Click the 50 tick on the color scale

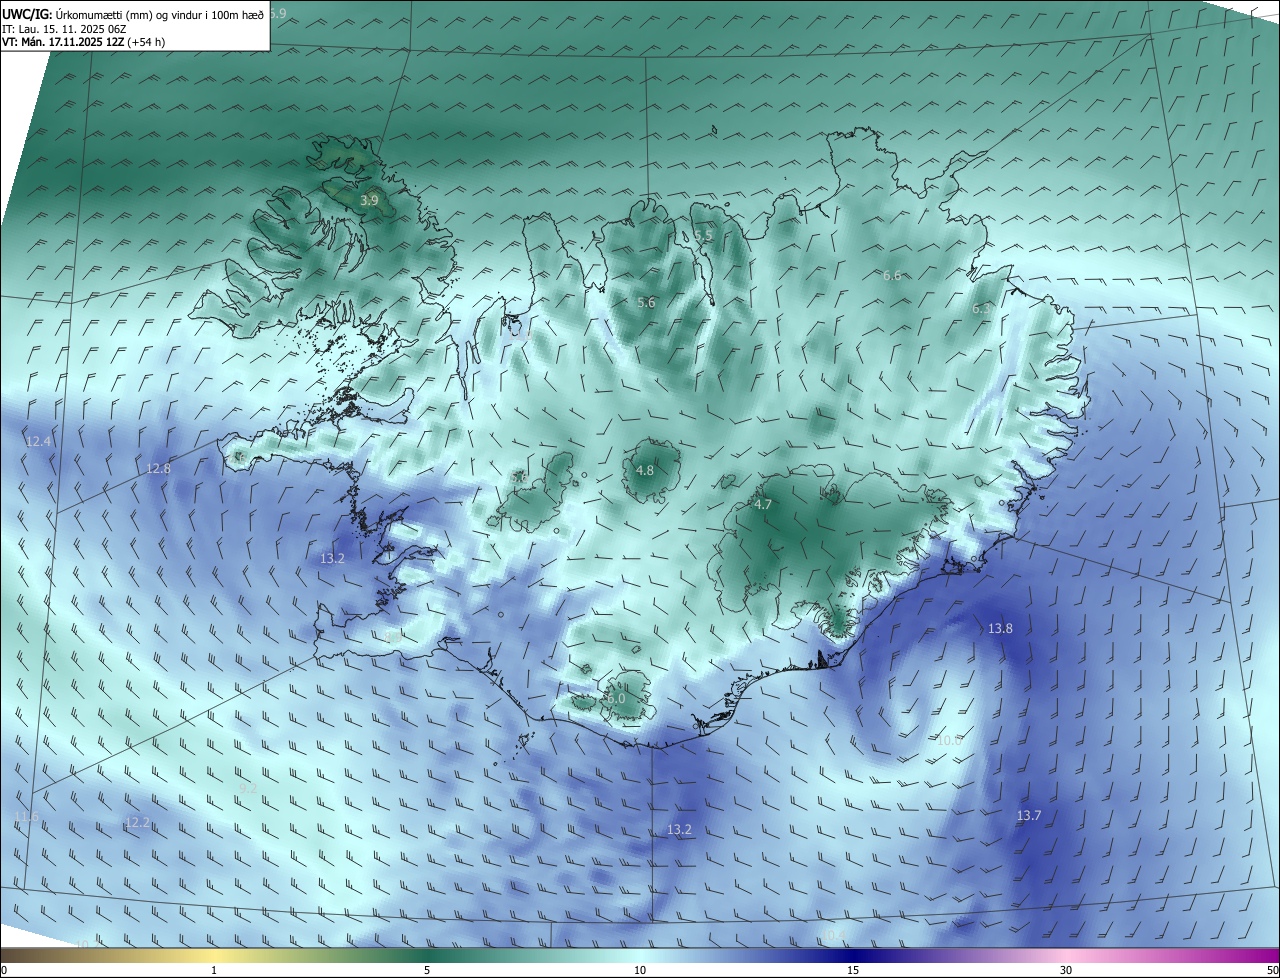1272,970
